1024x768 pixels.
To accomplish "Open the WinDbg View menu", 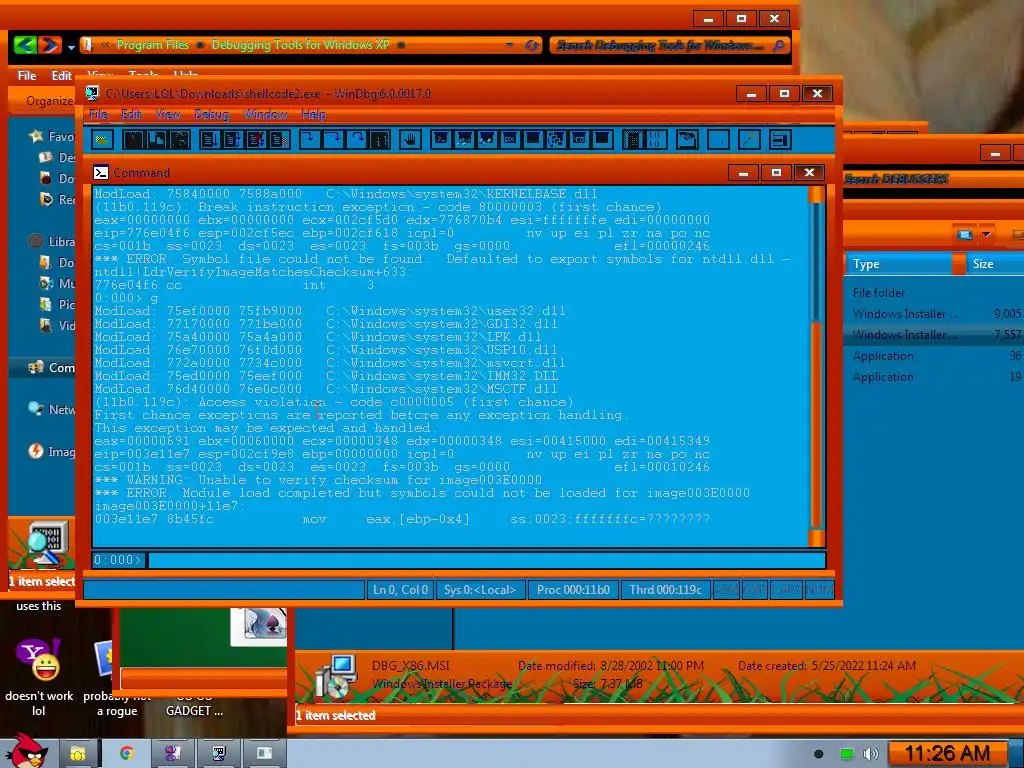I will (x=168, y=114).
